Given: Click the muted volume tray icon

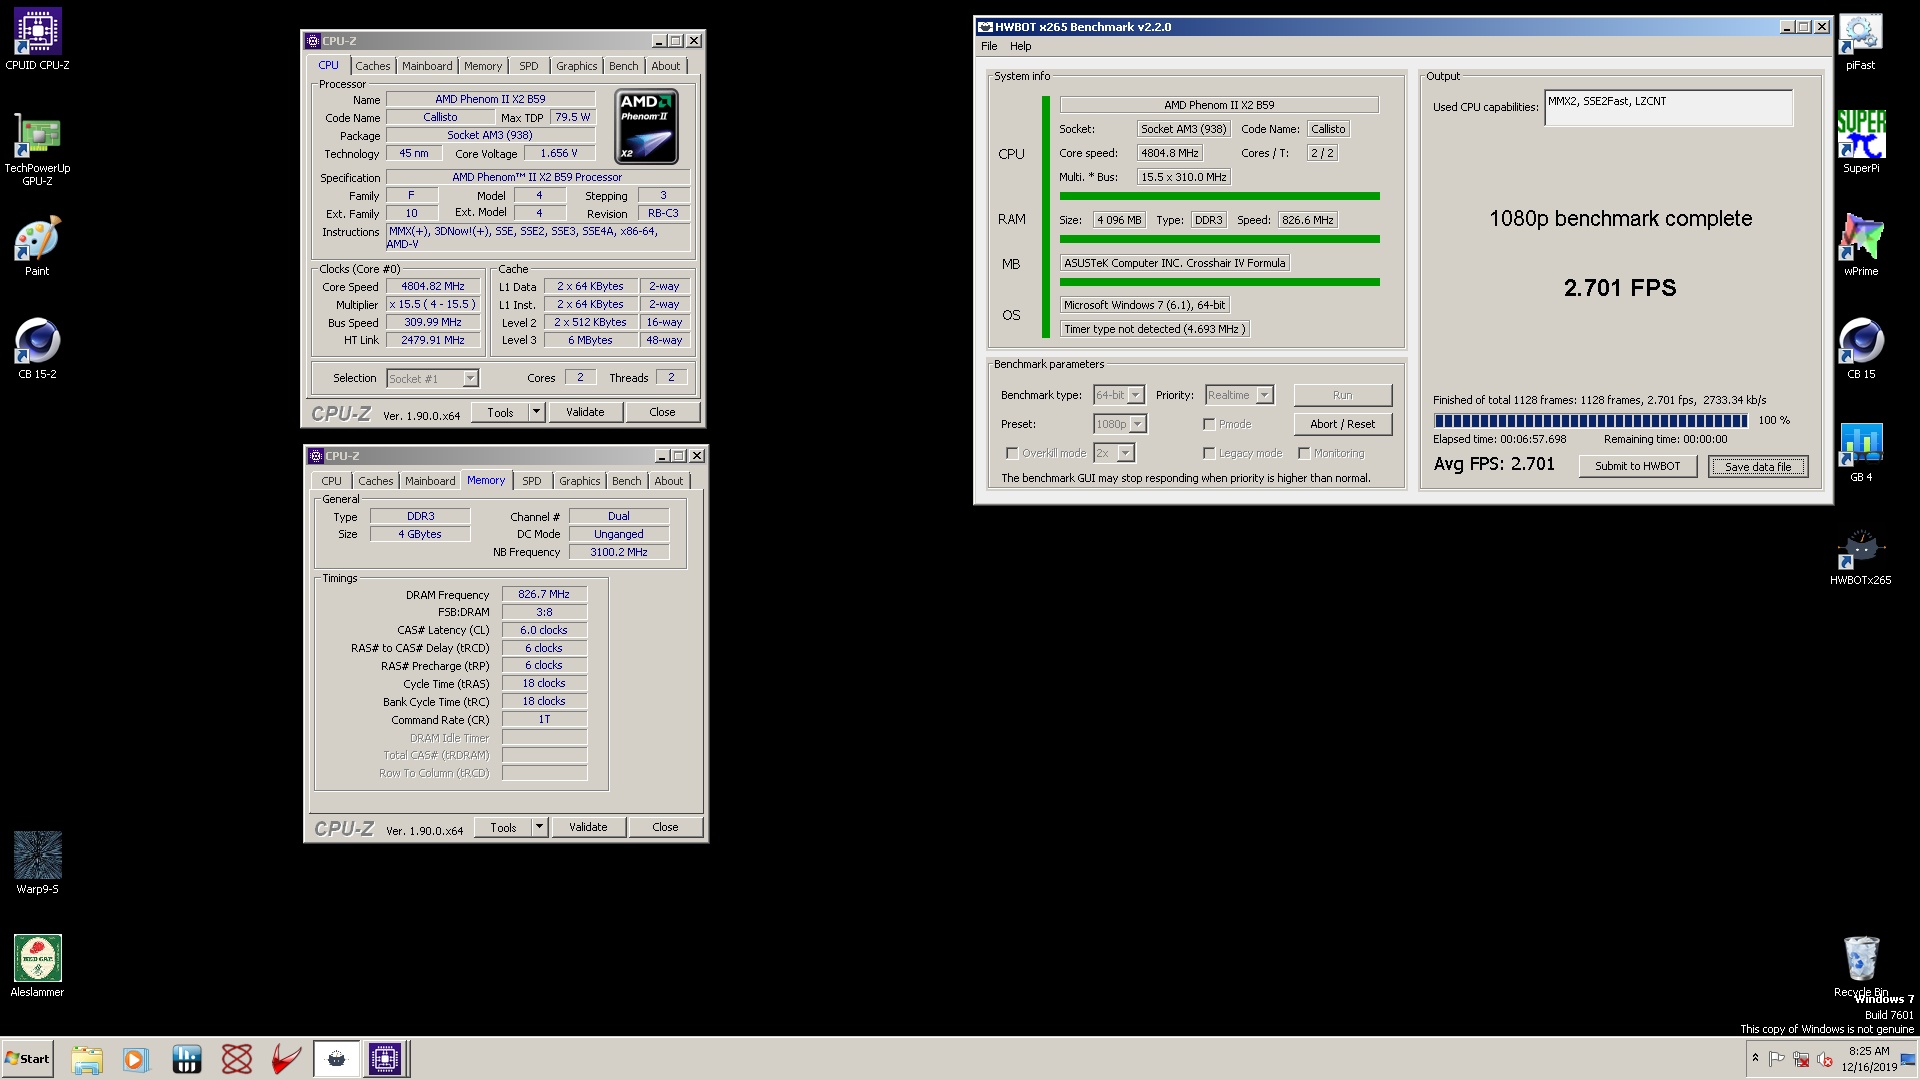Looking at the screenshot, I should click(x=1825, y=1059).
